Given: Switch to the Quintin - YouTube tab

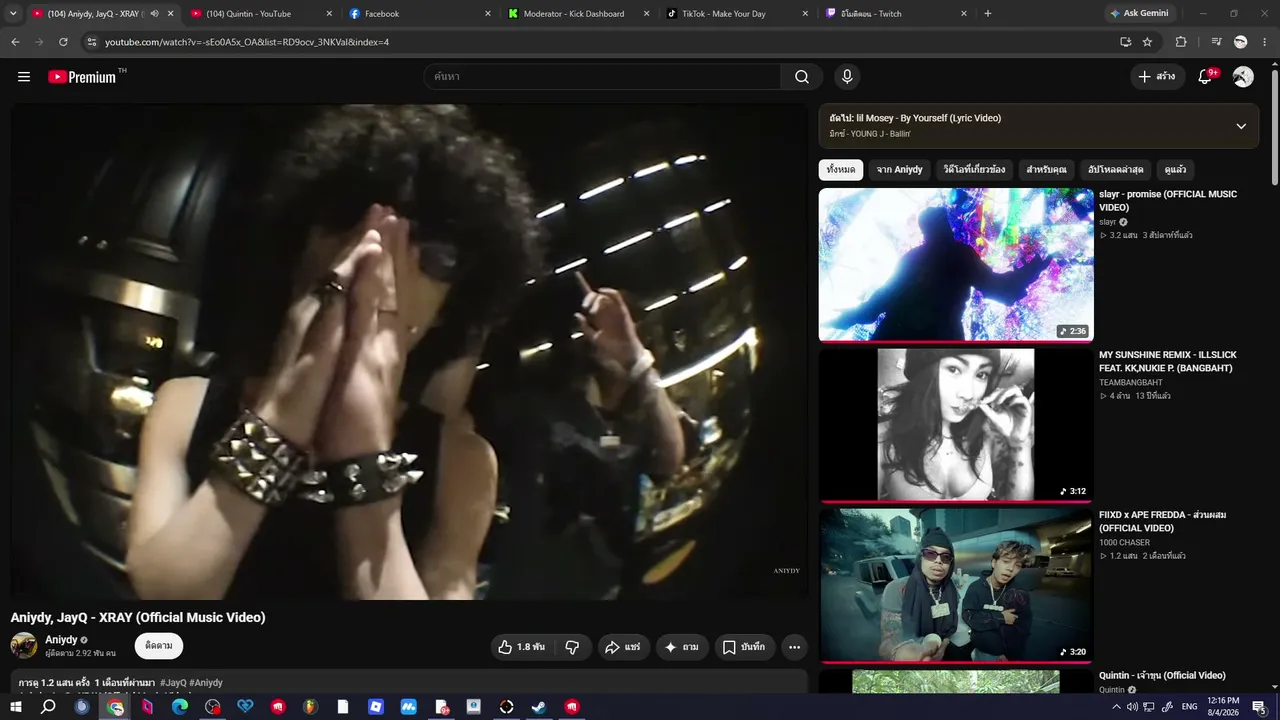Looking at the screenshot, I should 259,14.
